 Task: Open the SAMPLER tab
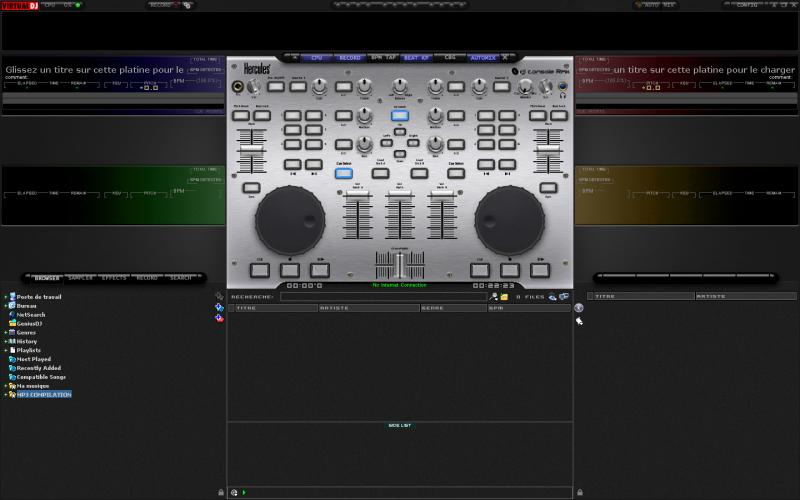[80, 277]
